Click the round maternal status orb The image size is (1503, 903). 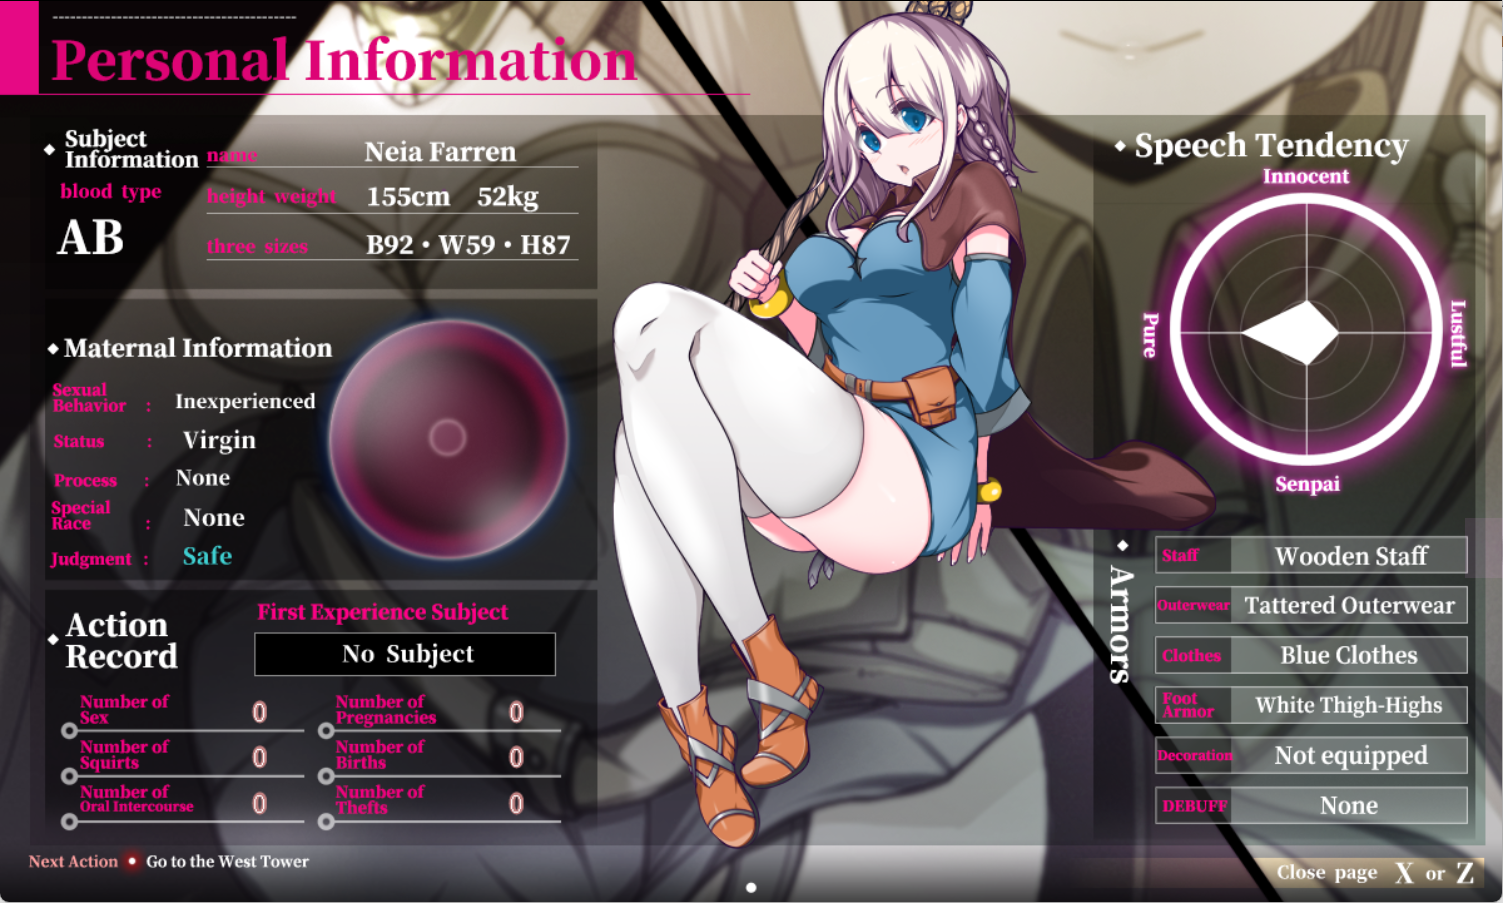[x=448, y=438]
